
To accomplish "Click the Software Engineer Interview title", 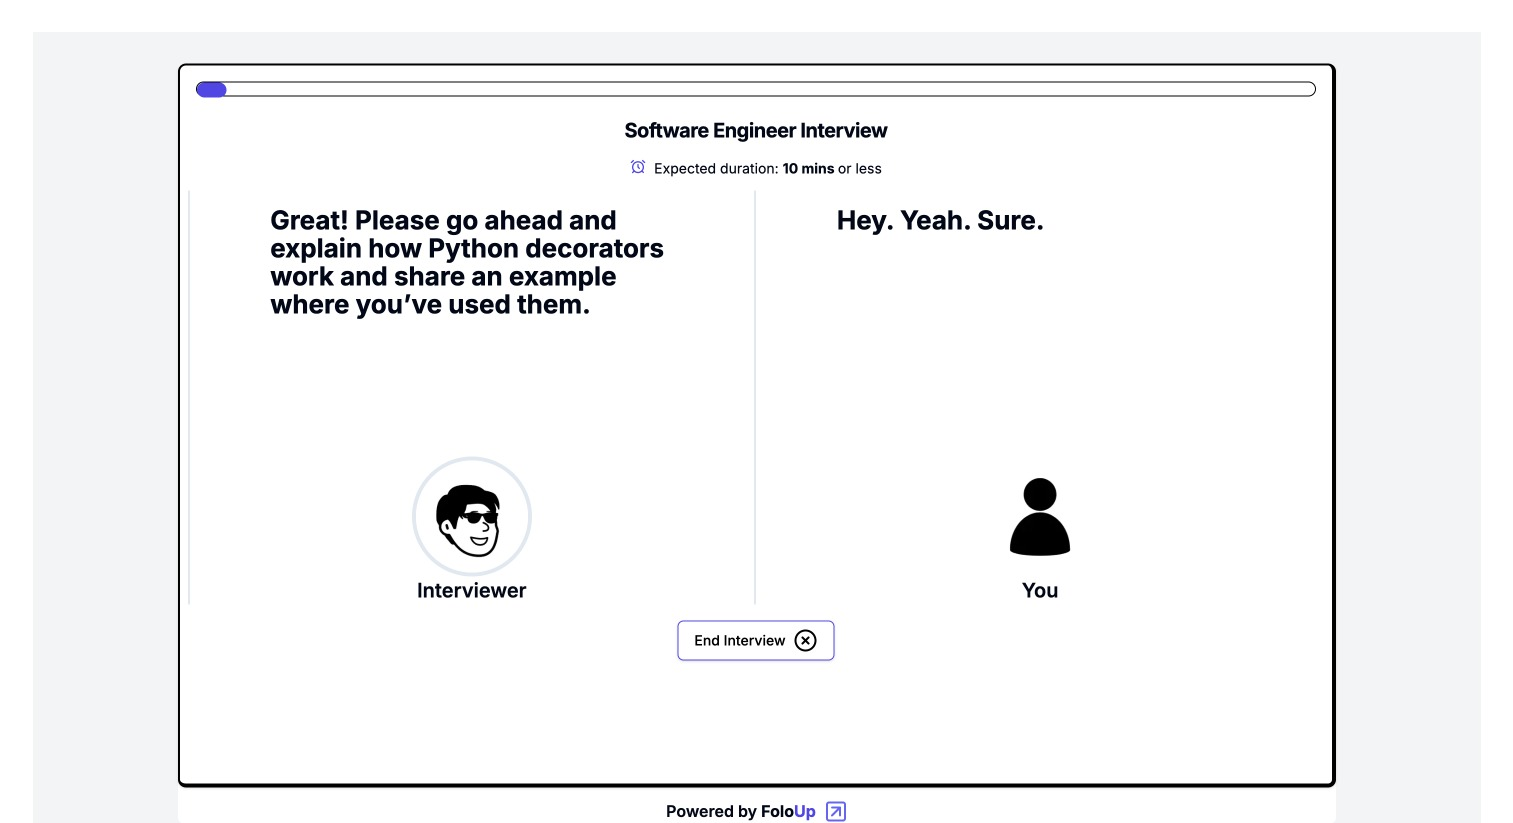I will [756, 130].
